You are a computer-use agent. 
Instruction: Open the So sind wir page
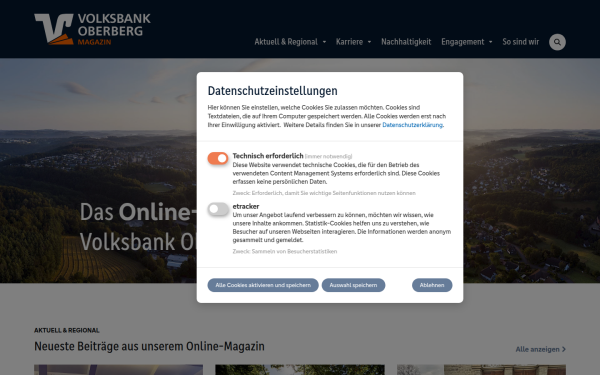[520, 42]
